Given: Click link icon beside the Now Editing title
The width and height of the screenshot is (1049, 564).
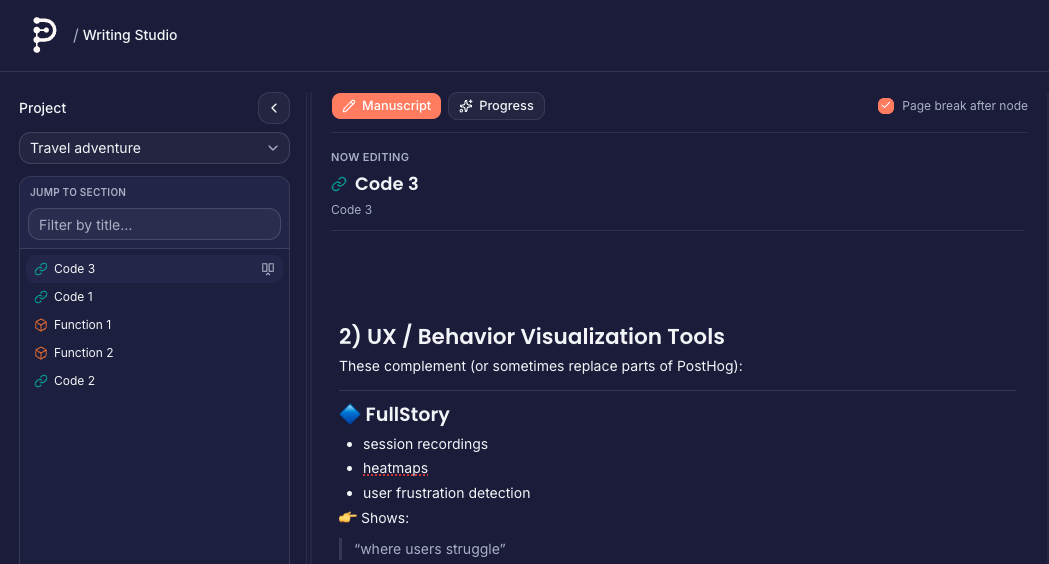Looking at the screenshot, I should pyautogui.click(x=339, y=184).
